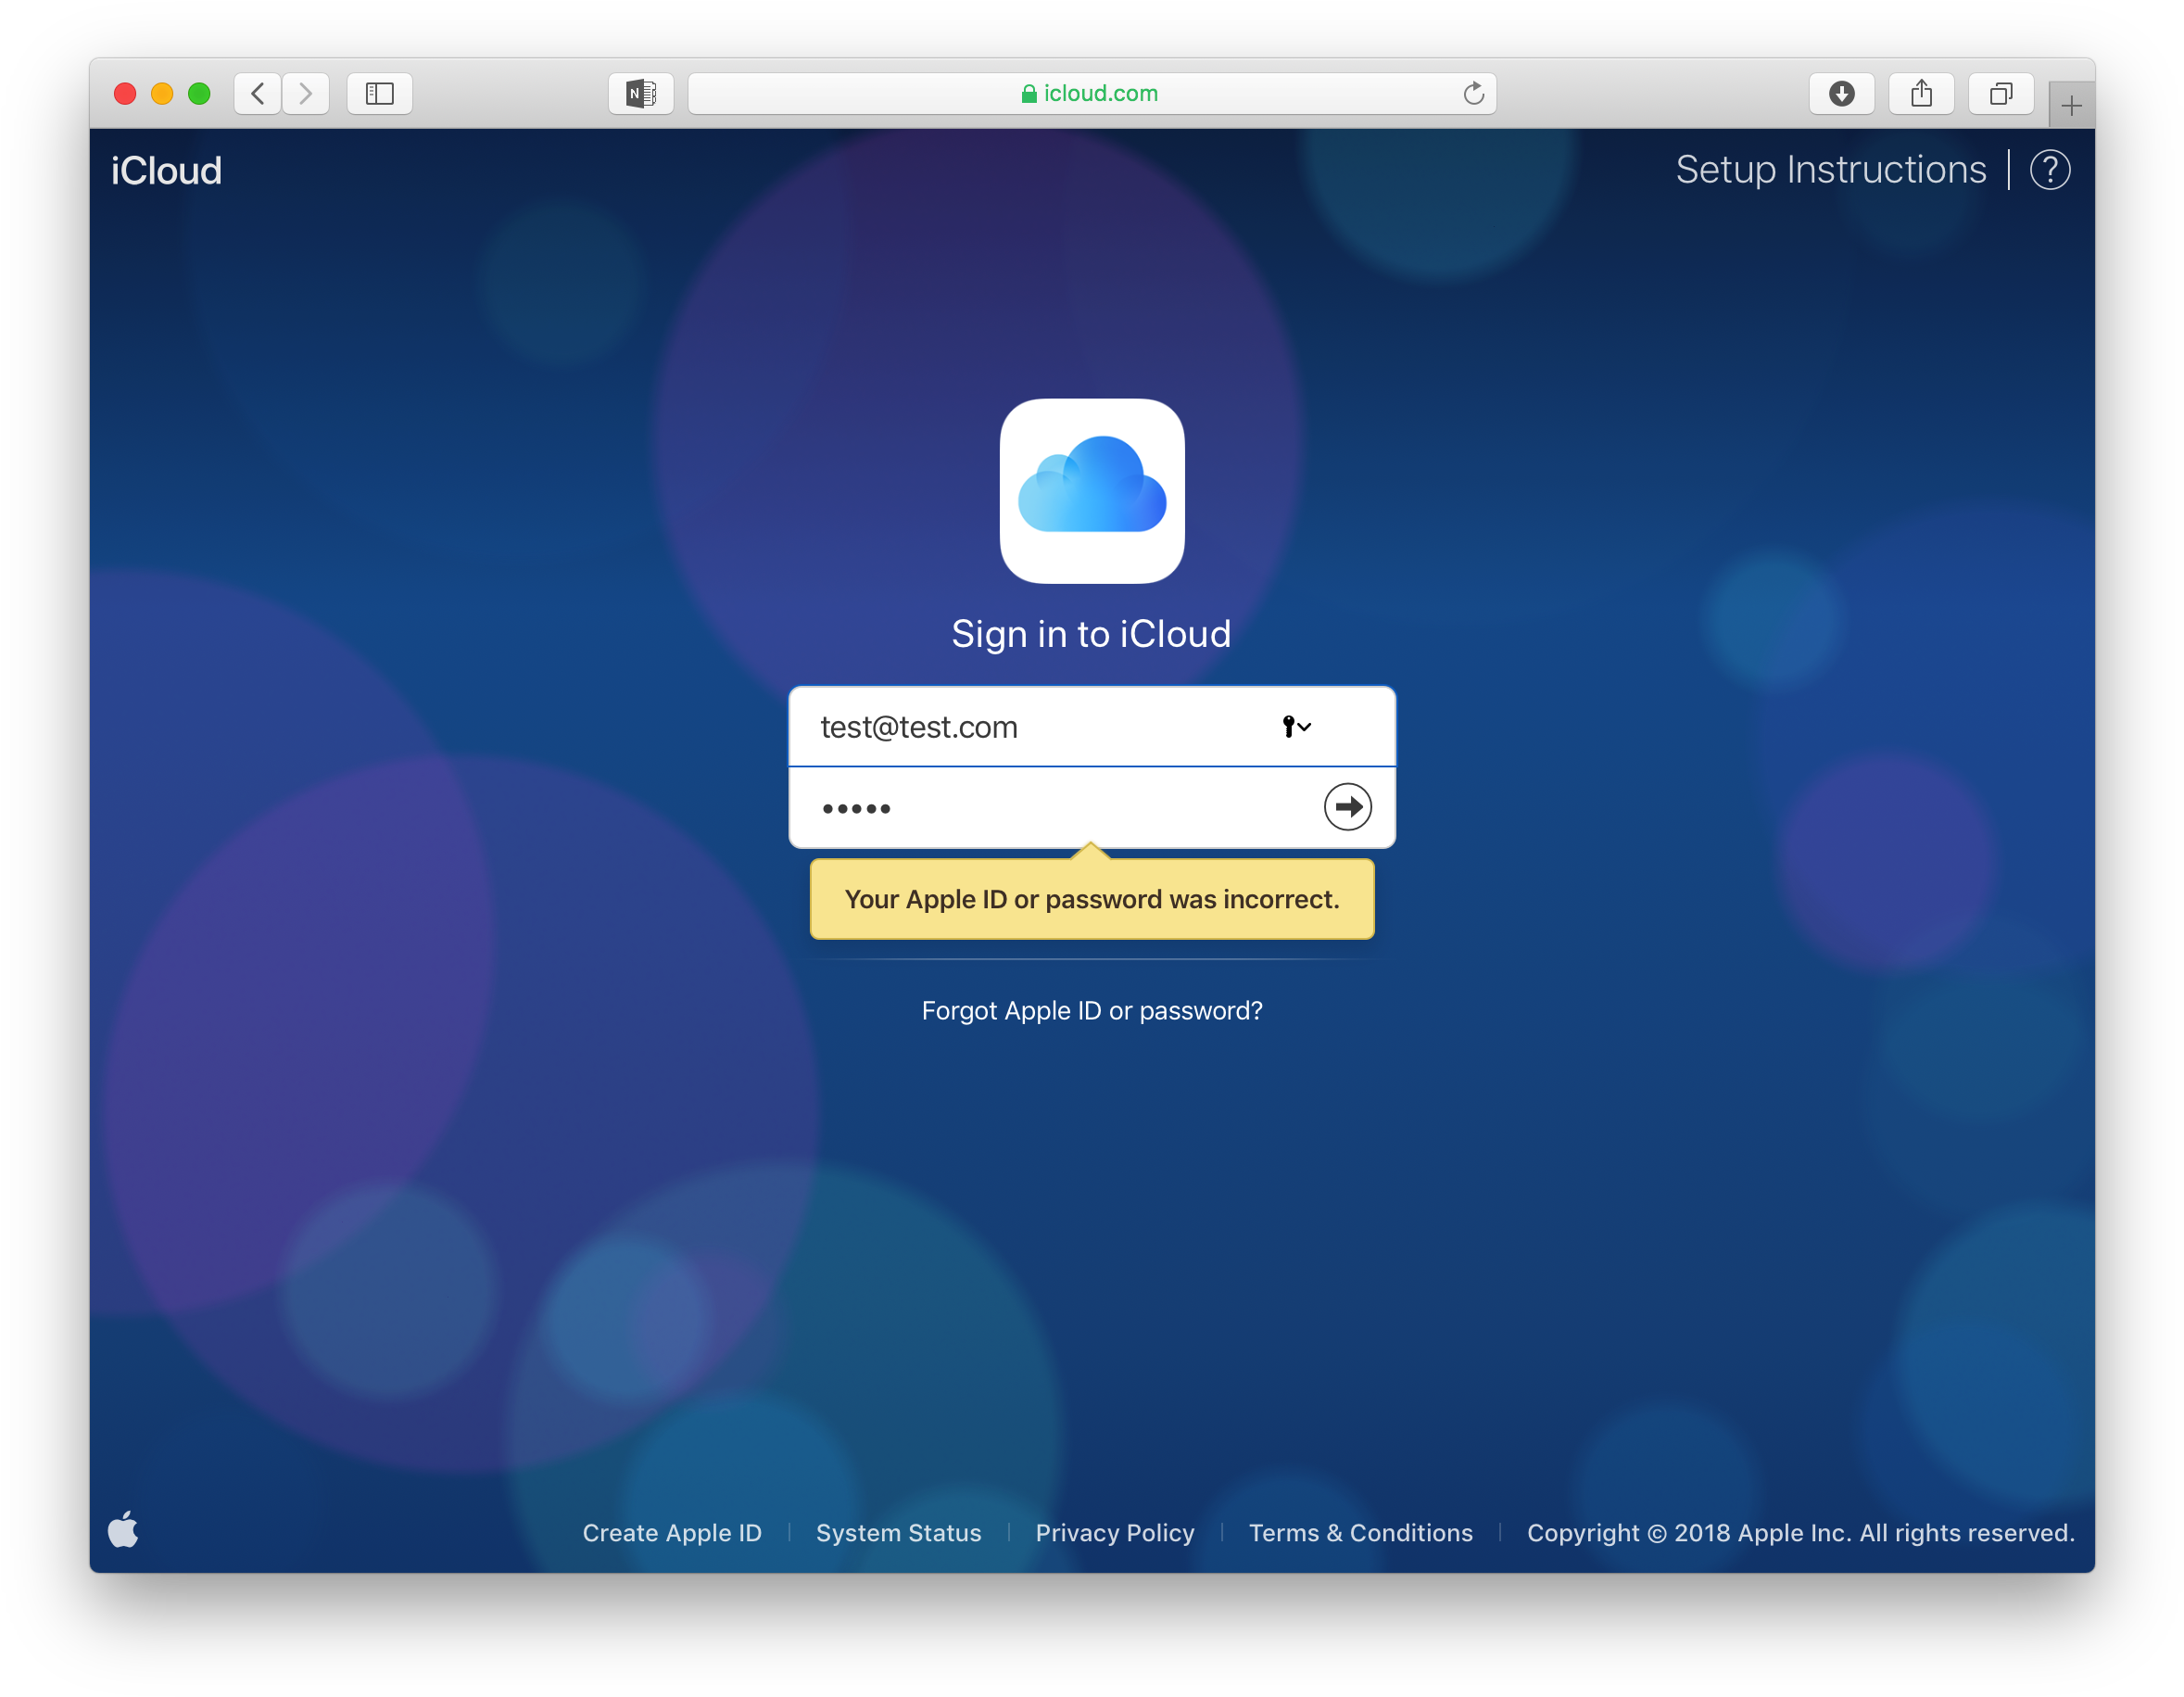
Task: Open the password autofill key dropdown
Action: click(x=1296, y=727)
